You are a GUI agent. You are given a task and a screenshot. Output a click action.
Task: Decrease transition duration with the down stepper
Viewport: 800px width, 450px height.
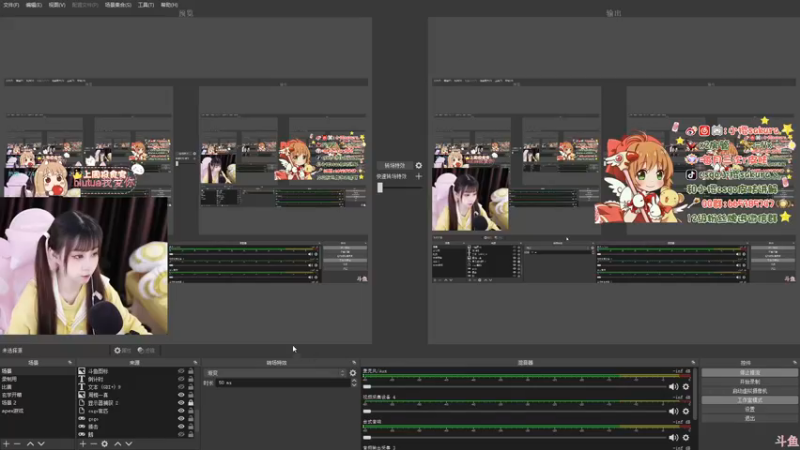pos(354,385)
